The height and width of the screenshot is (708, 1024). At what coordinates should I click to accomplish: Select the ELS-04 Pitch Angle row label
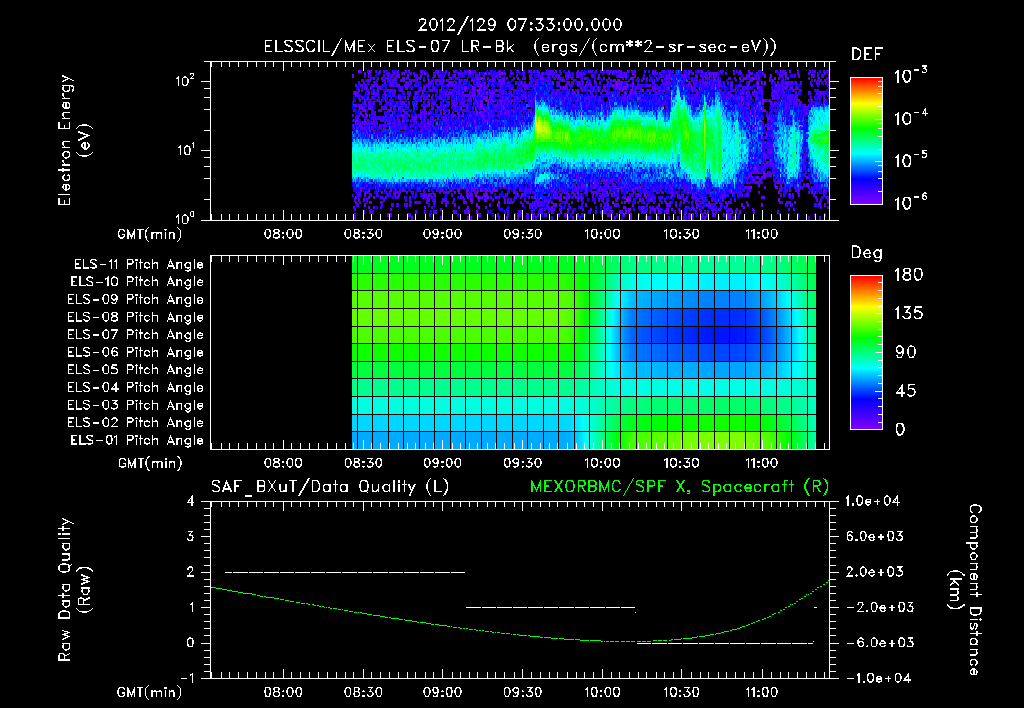(x=136, y=387)
